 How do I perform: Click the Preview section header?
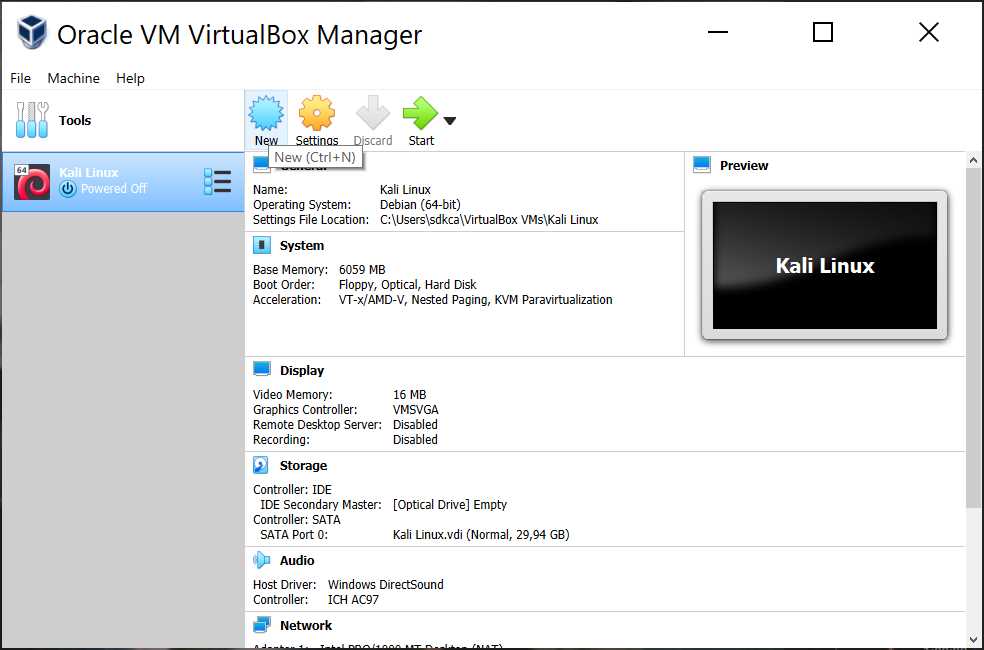coord(744,165)
